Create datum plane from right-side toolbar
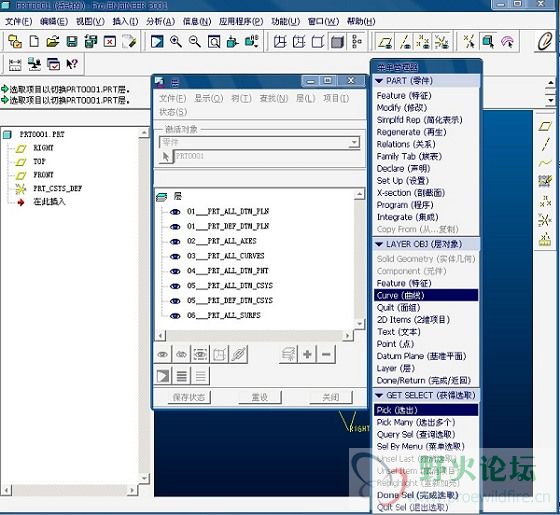This screenshot has height=515, width=560. (x=545, y=126)
